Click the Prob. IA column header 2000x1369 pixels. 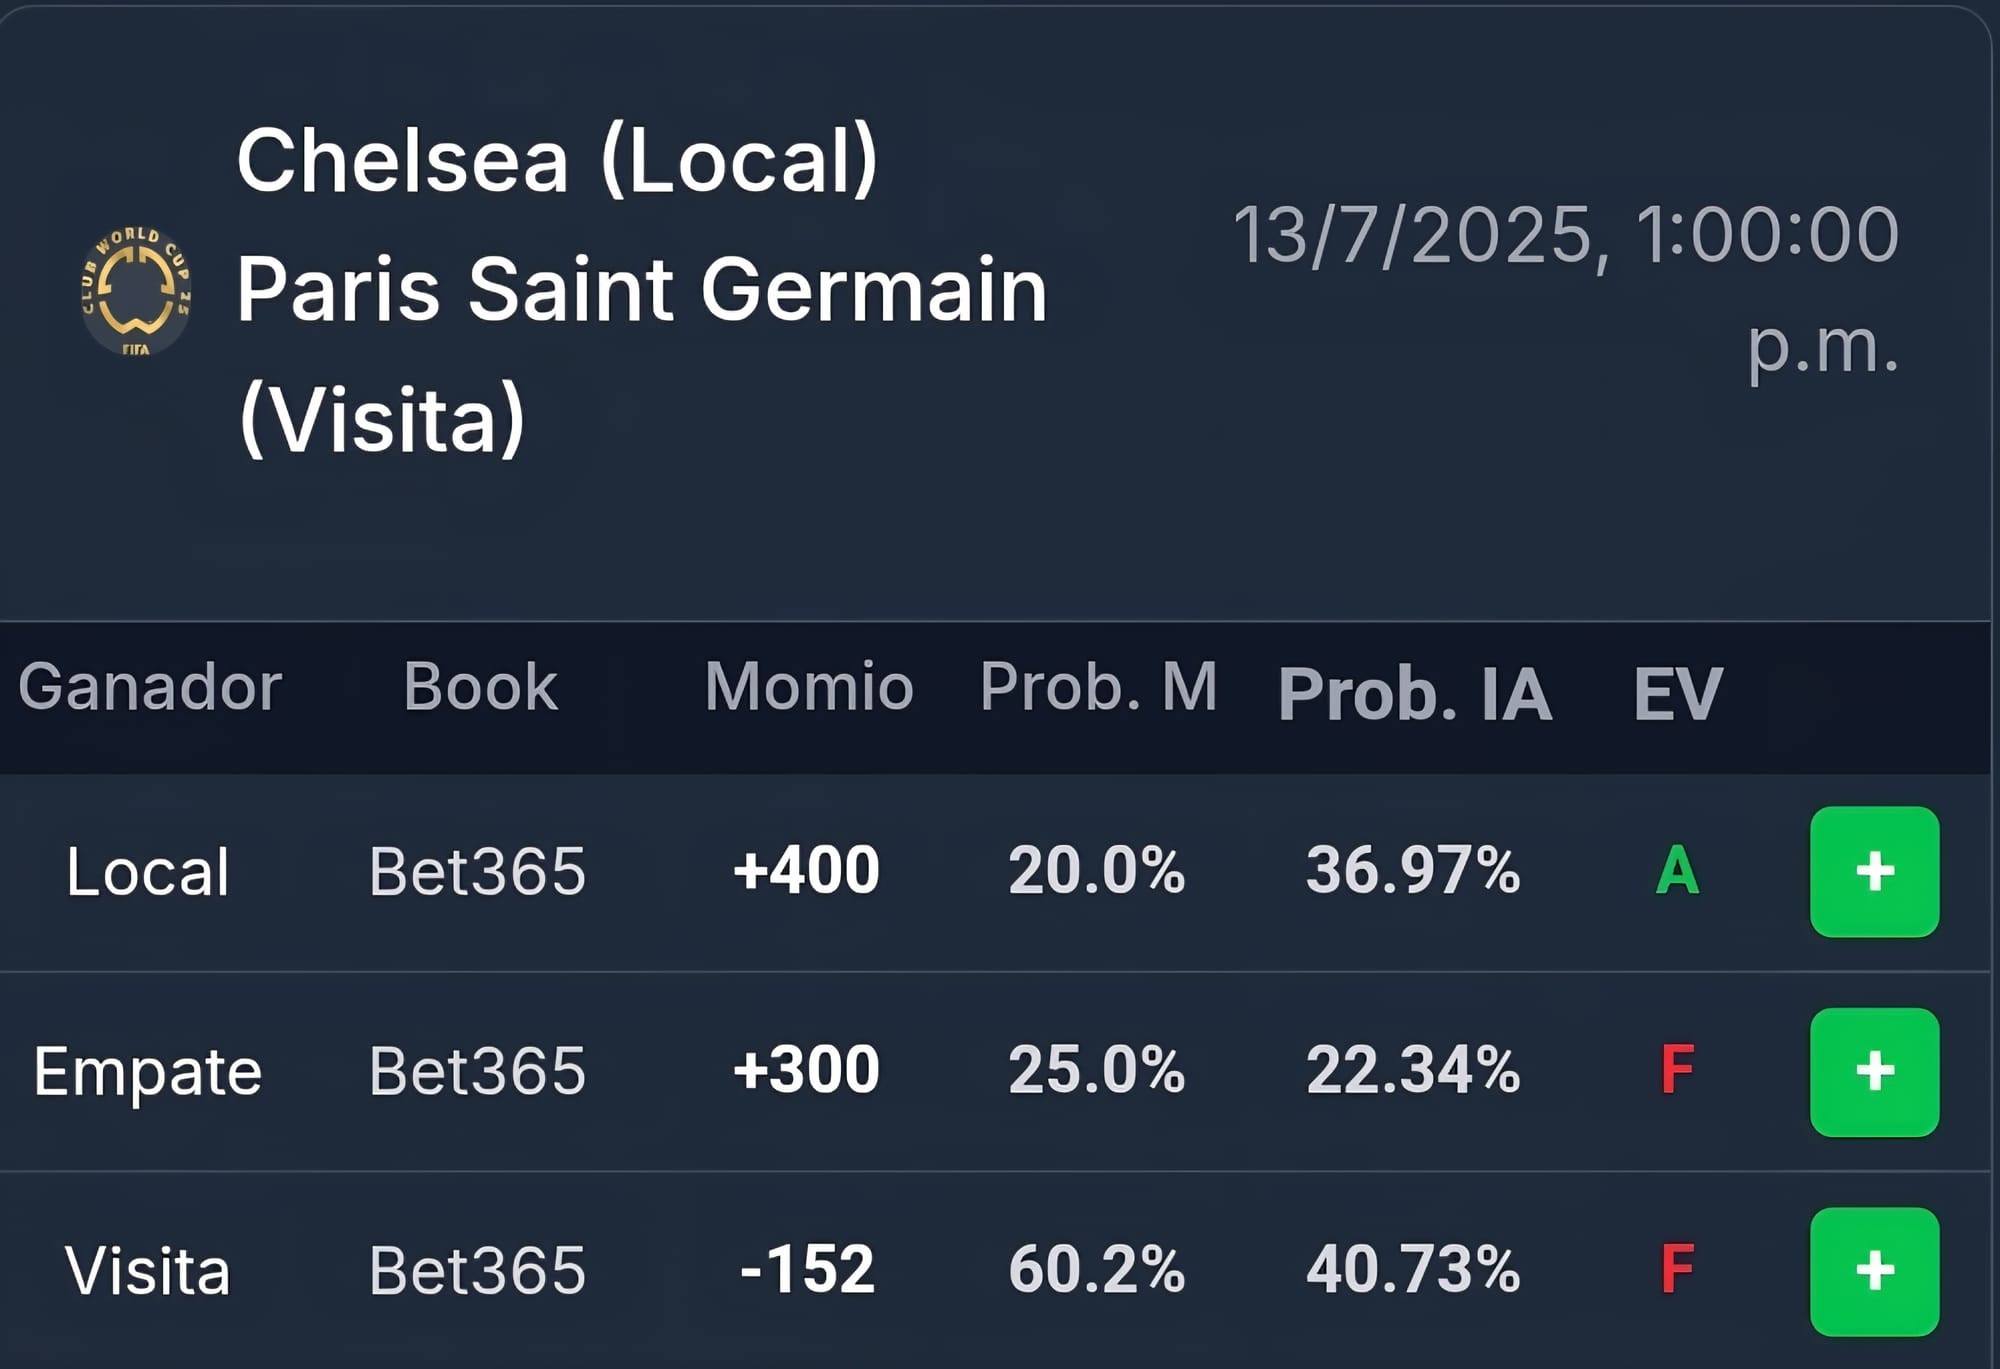1415,693
